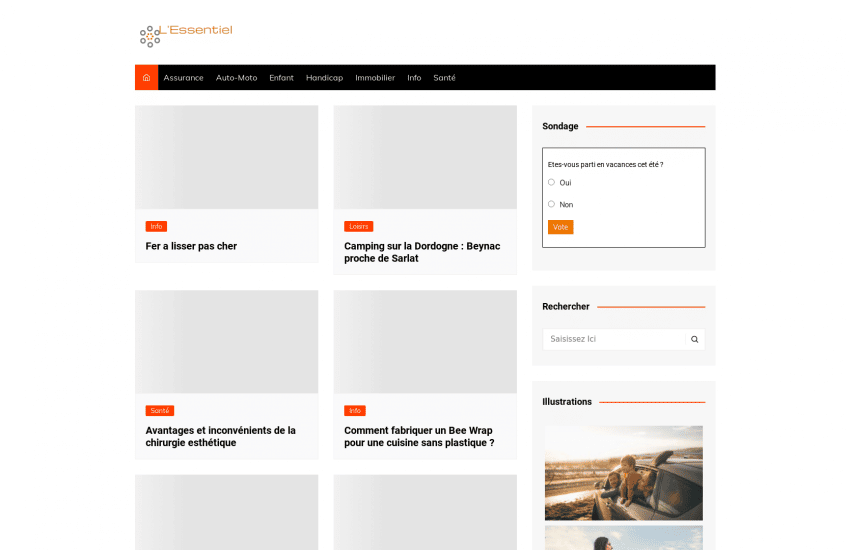Select the Non radio button
Image resolution: width=850 pixels, height=550 pixels.
[x=551, y=204]
